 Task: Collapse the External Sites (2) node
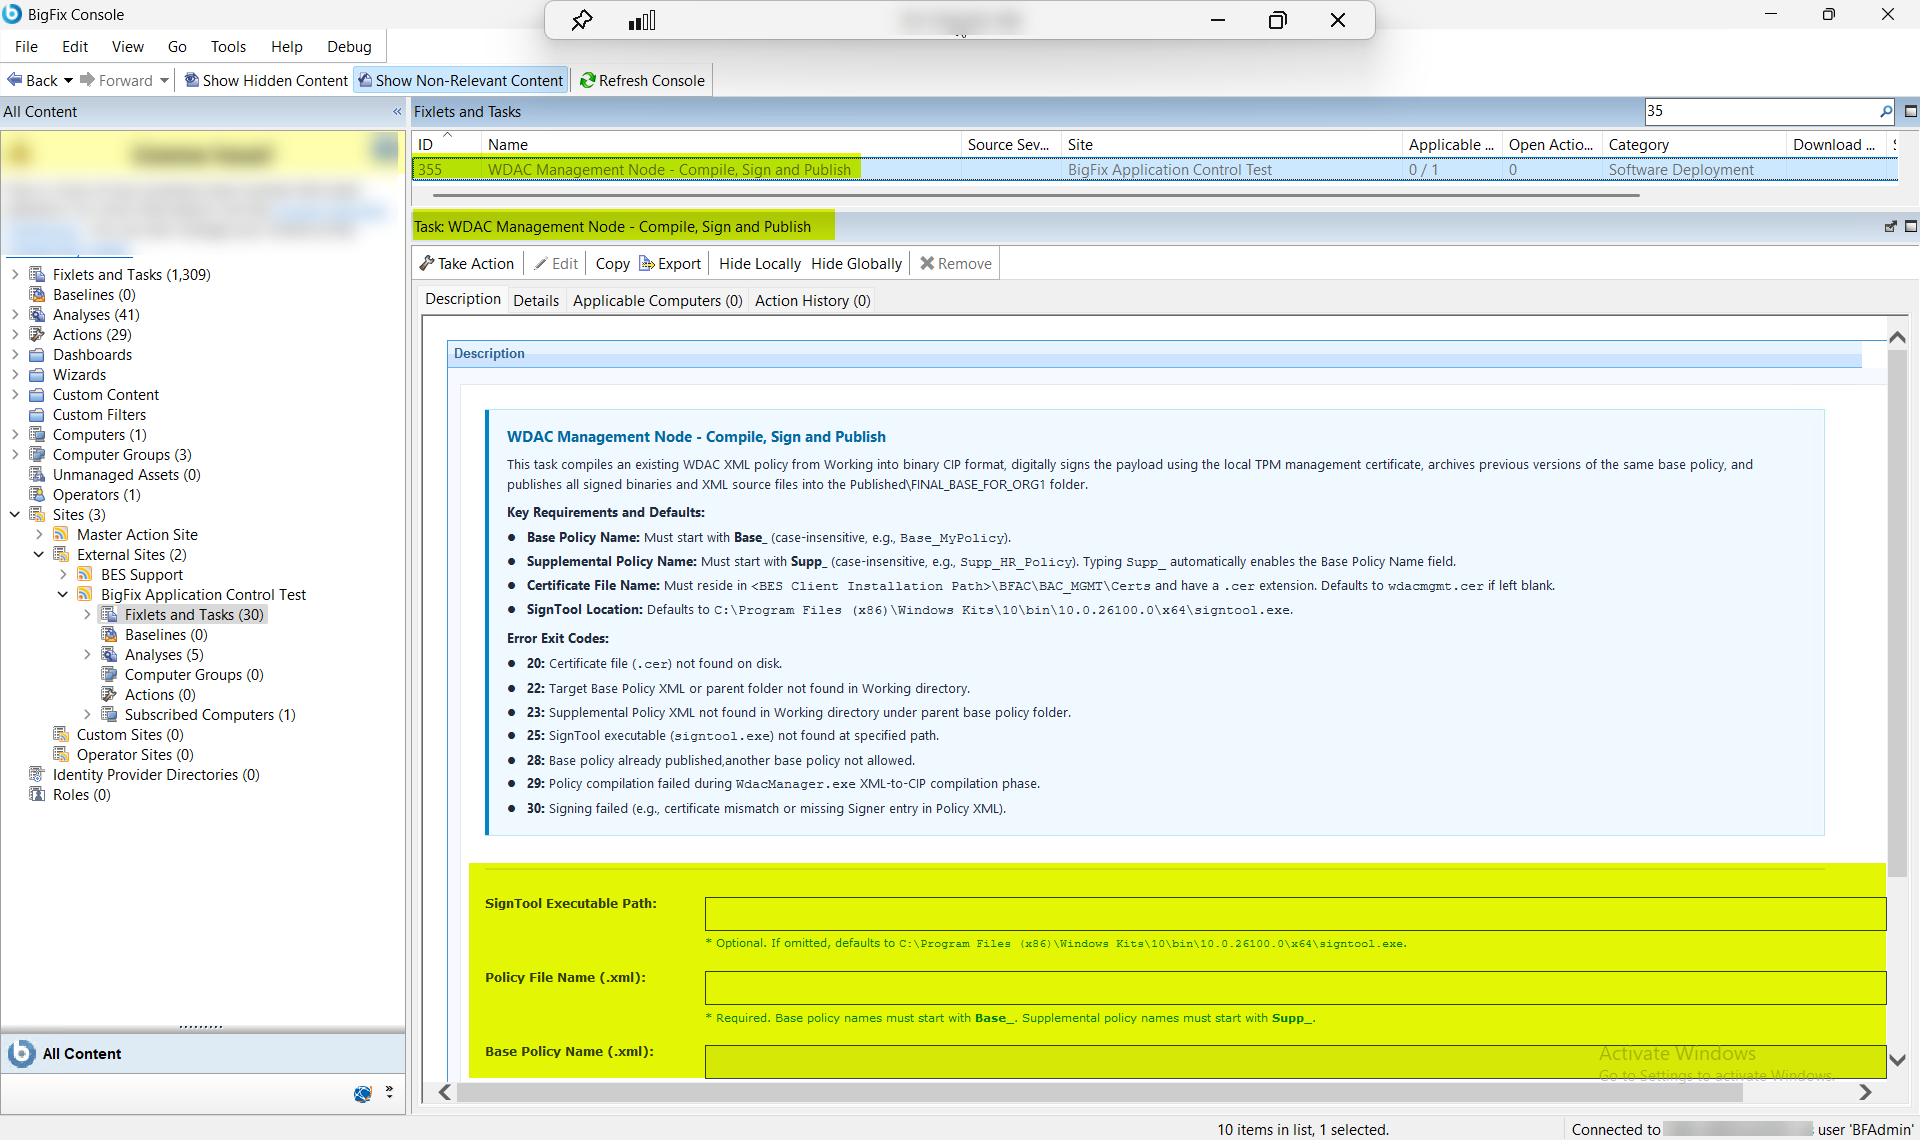[39, 555]
